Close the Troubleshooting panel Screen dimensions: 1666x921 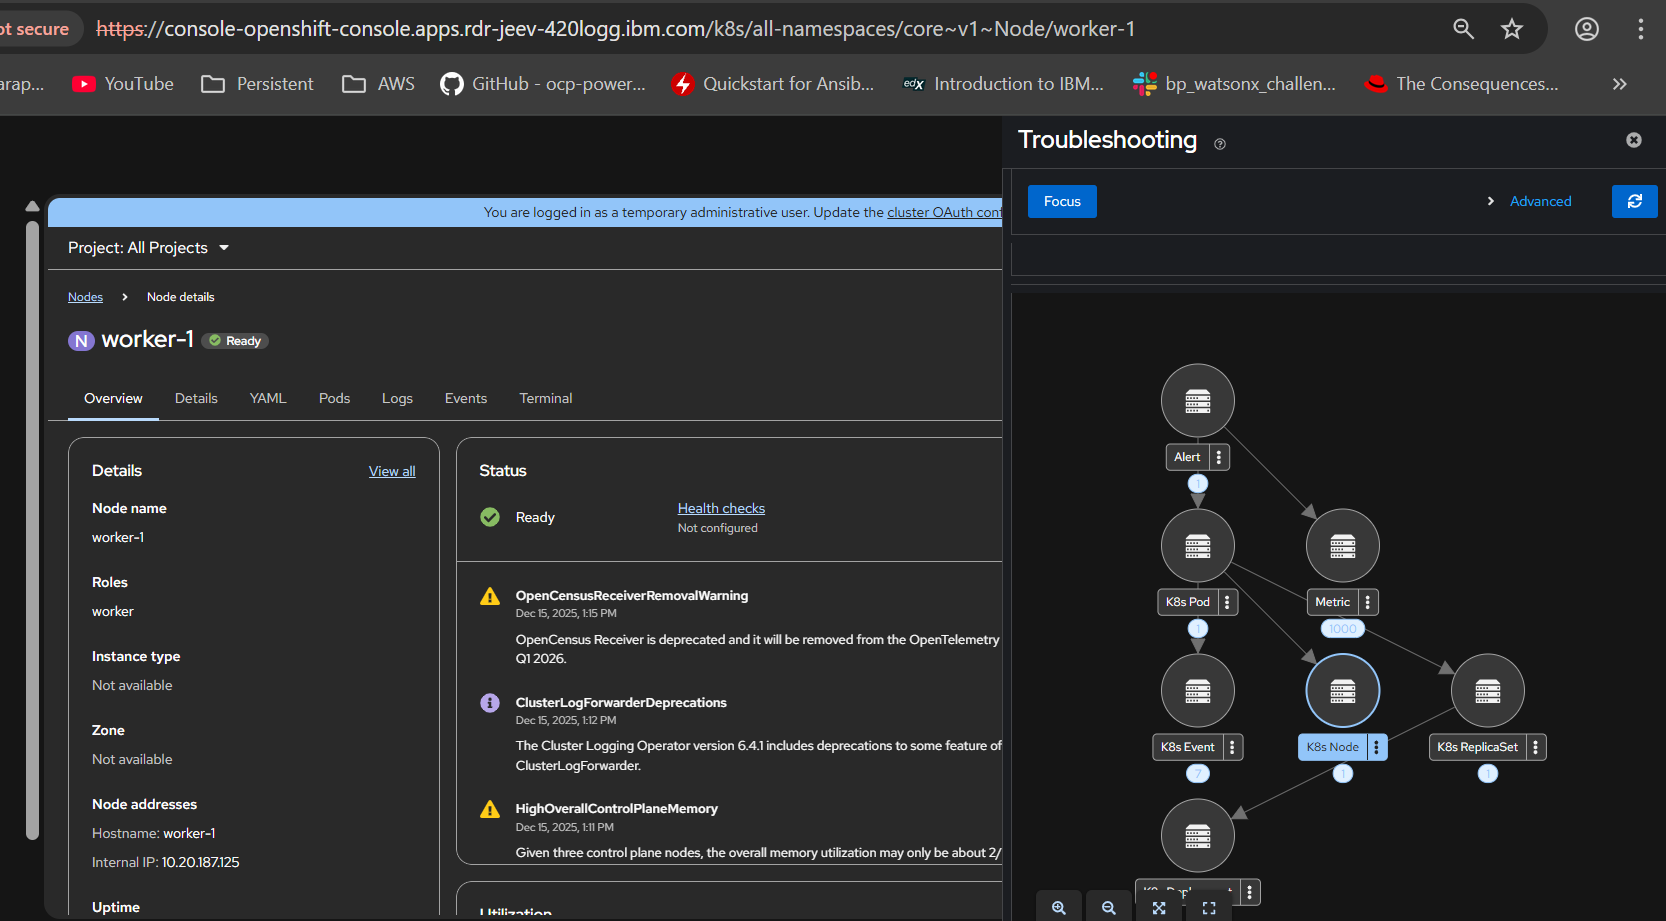(1633, 140)
